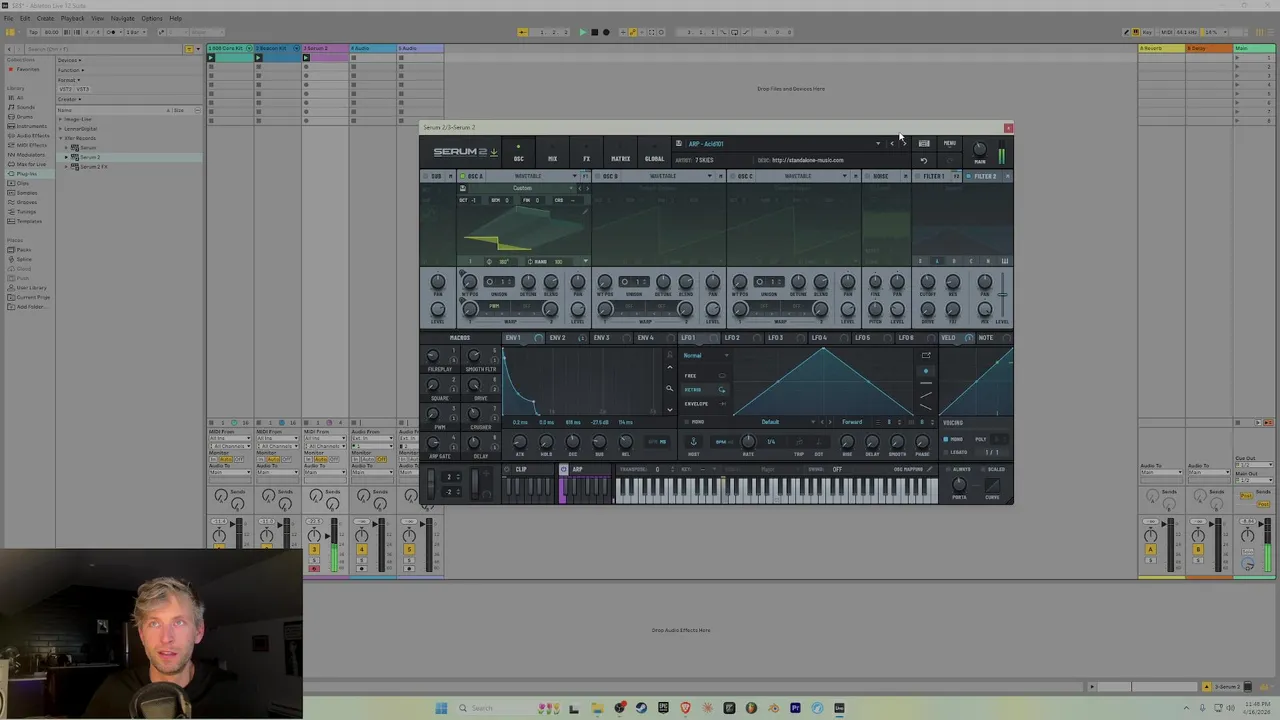Go to previous Serum preset arrow
Screen dimensions: 1280x720
pos(892,143)
